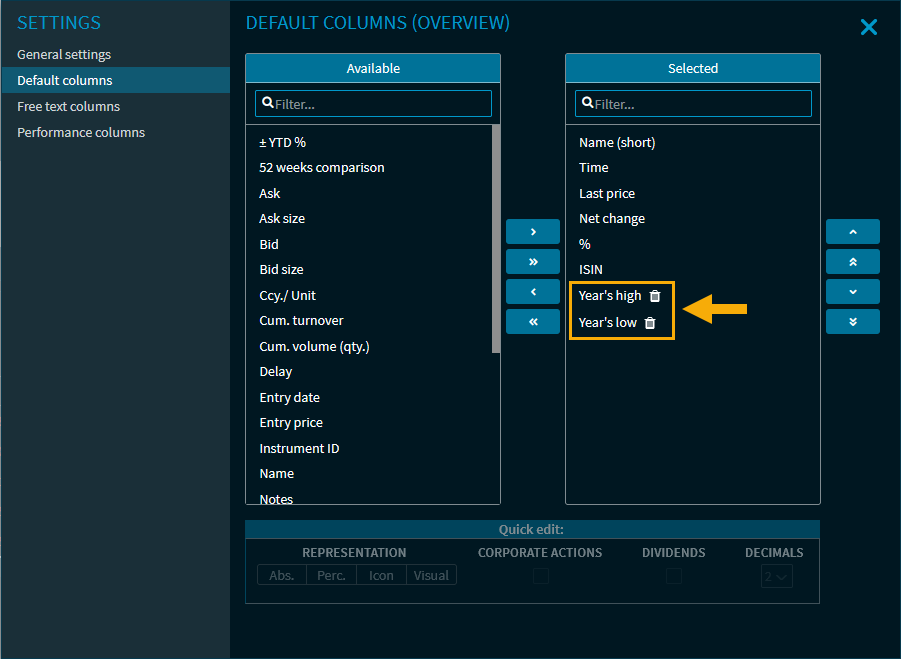This screenshot has width=901, height=659.
Task: Open Performance columns section
Action: (81, 132)
